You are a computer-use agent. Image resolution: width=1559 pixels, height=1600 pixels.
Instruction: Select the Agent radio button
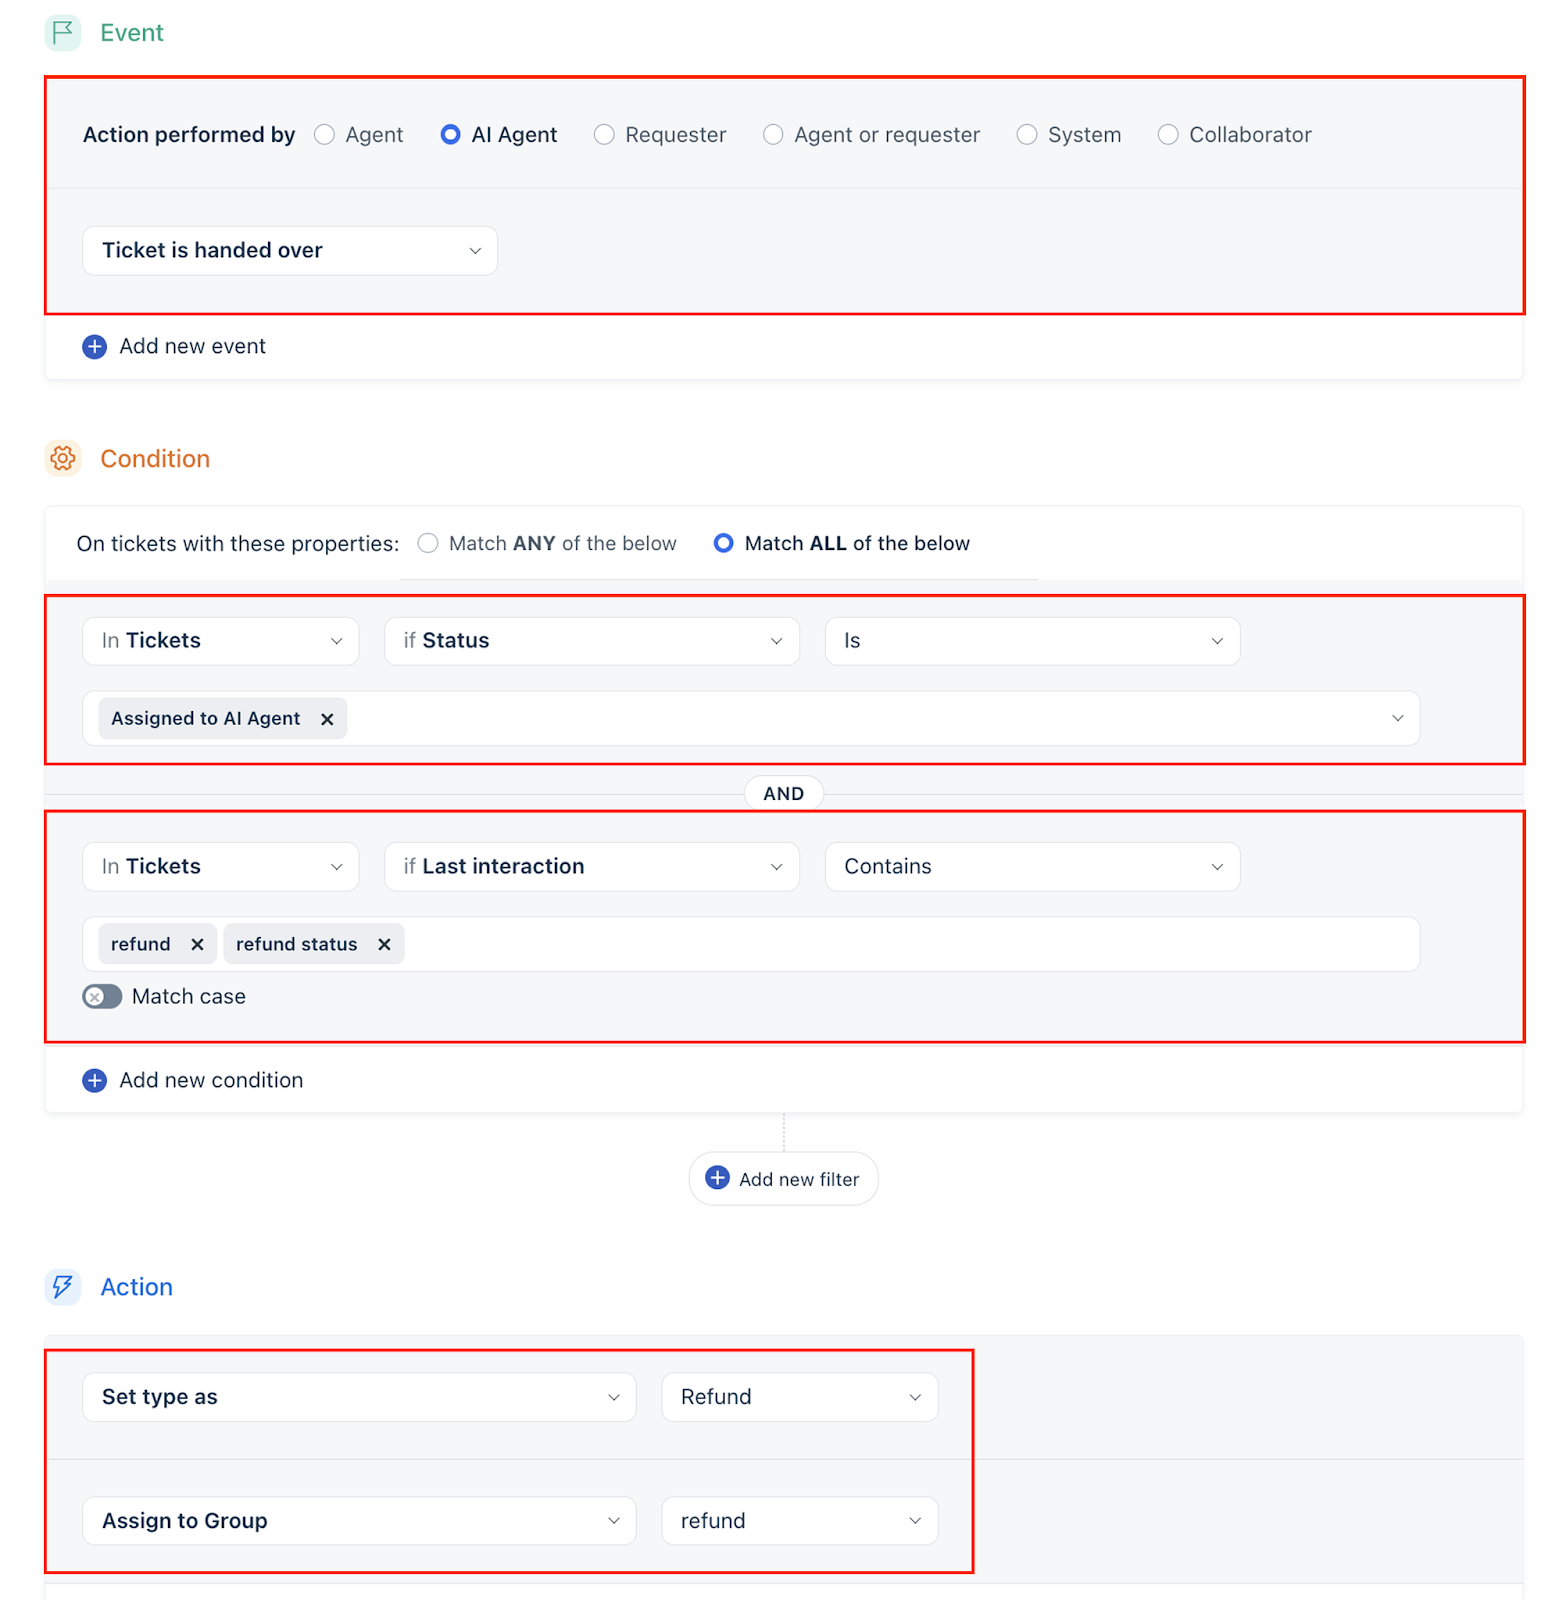[324, 135]
